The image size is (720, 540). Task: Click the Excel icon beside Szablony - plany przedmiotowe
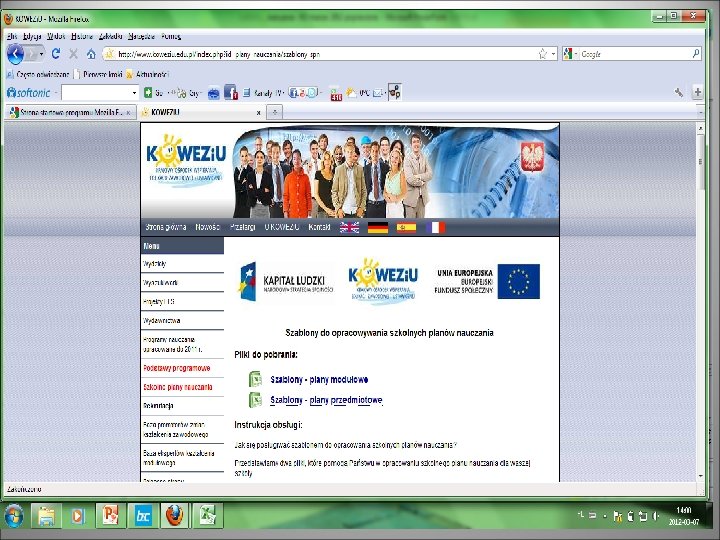(x=255, y=399)
